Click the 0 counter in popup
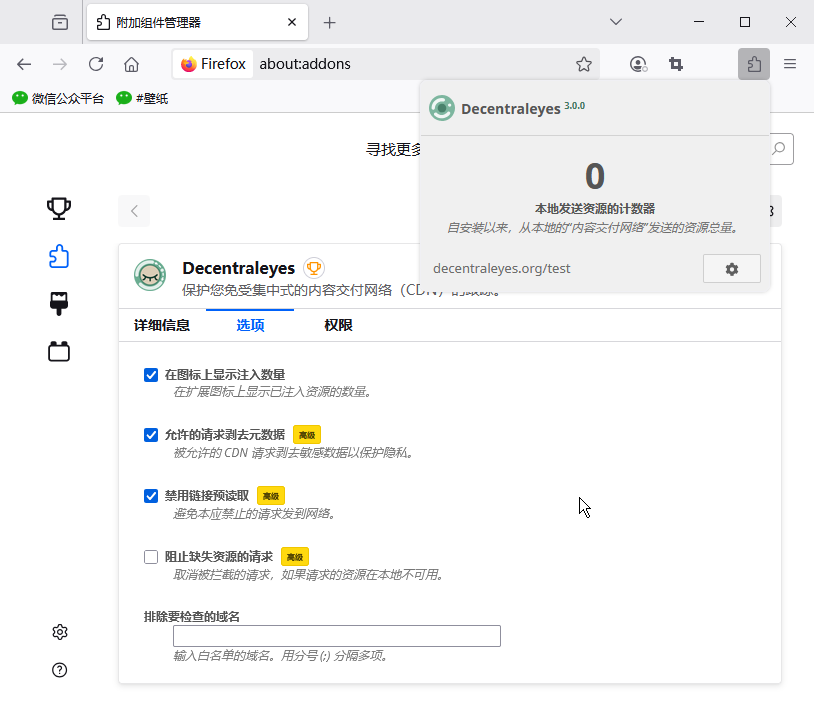The image size is (814, 725). (x=595, y=176)
